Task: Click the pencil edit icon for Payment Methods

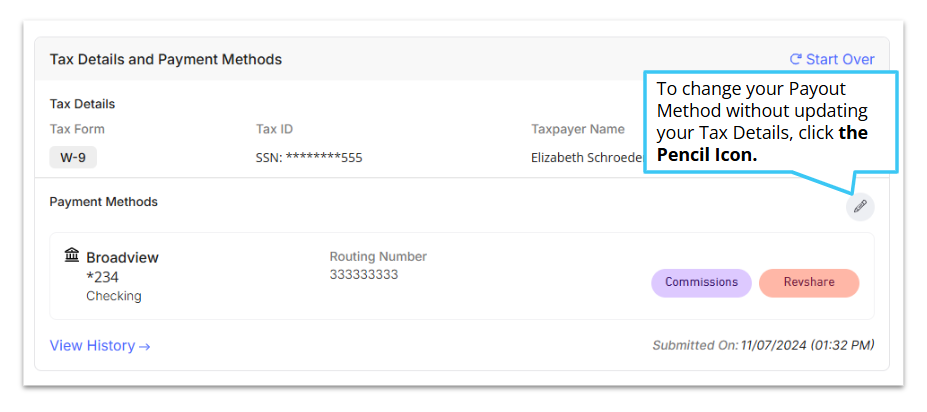Action: pos(860,206)
